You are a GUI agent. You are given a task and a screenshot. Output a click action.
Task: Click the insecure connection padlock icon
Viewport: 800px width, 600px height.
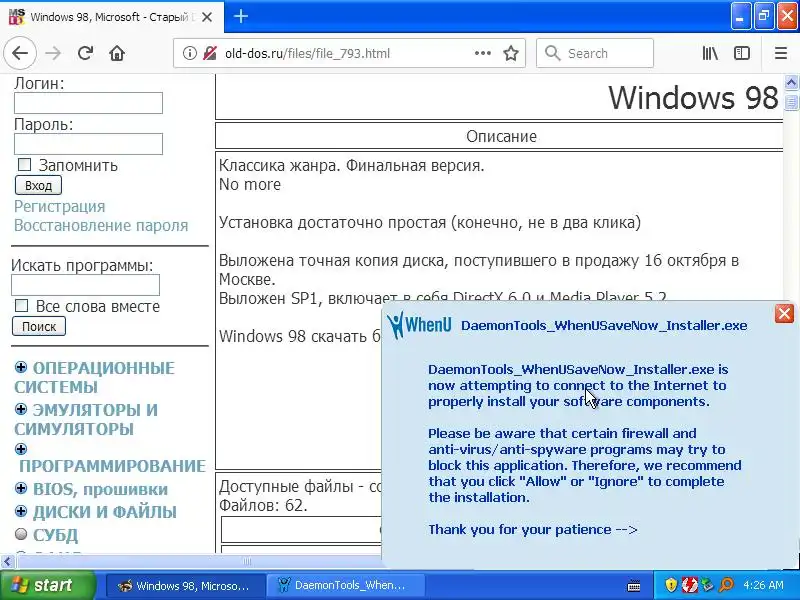pyautogui.click(x=210, y=53)
